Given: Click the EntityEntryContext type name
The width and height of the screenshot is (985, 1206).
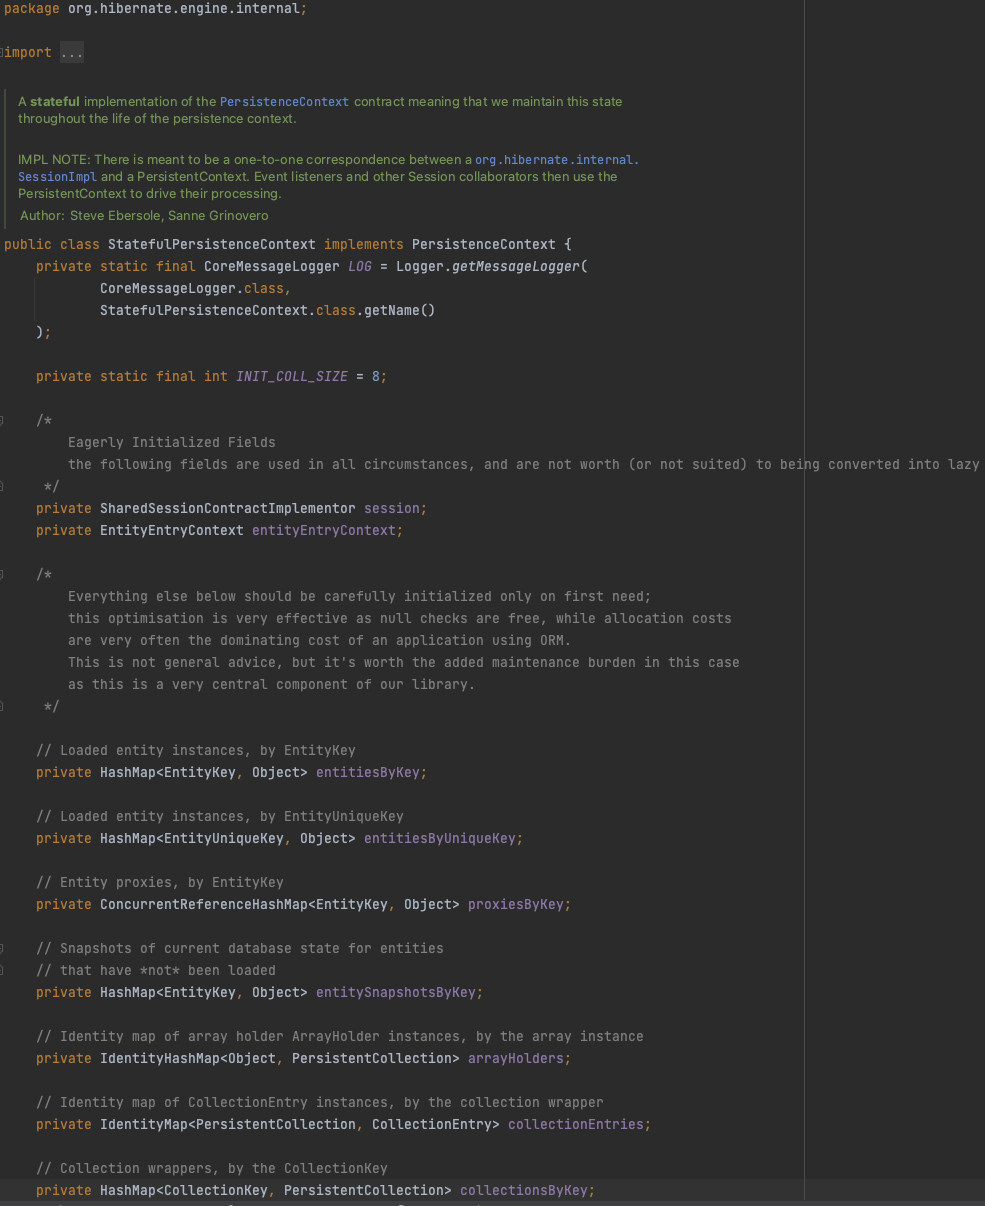Looking at the screenshot, I should pyautogui.click(x=172, y=531).
